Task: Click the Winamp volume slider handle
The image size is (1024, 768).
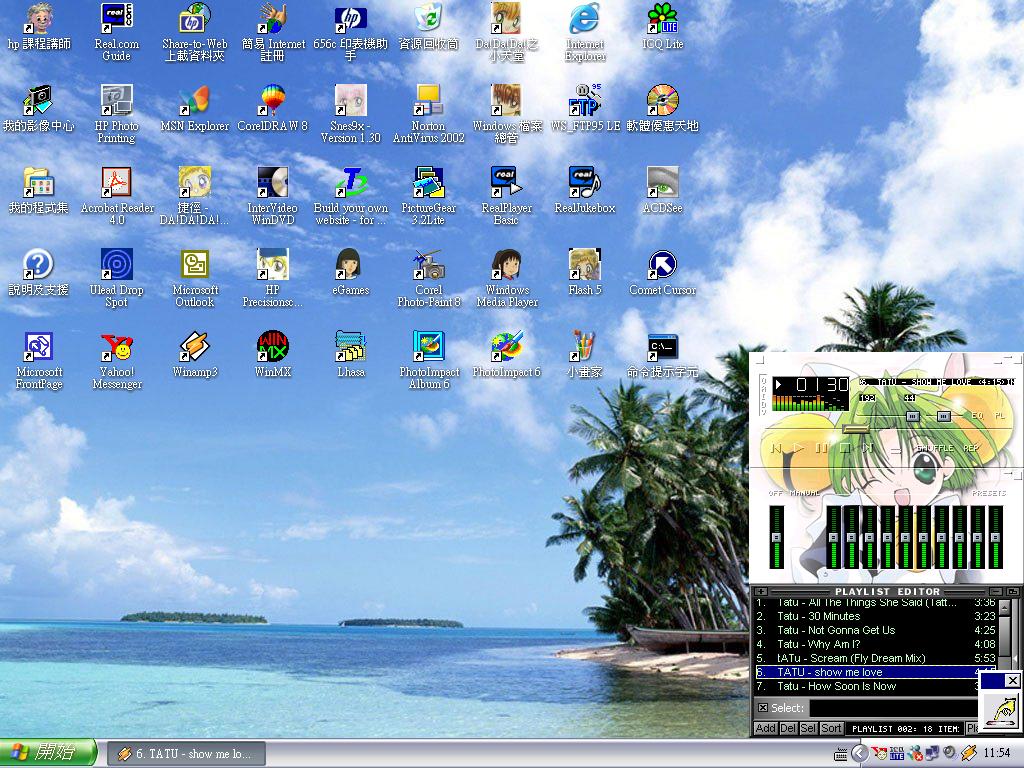Action: (x=913, y=416)
